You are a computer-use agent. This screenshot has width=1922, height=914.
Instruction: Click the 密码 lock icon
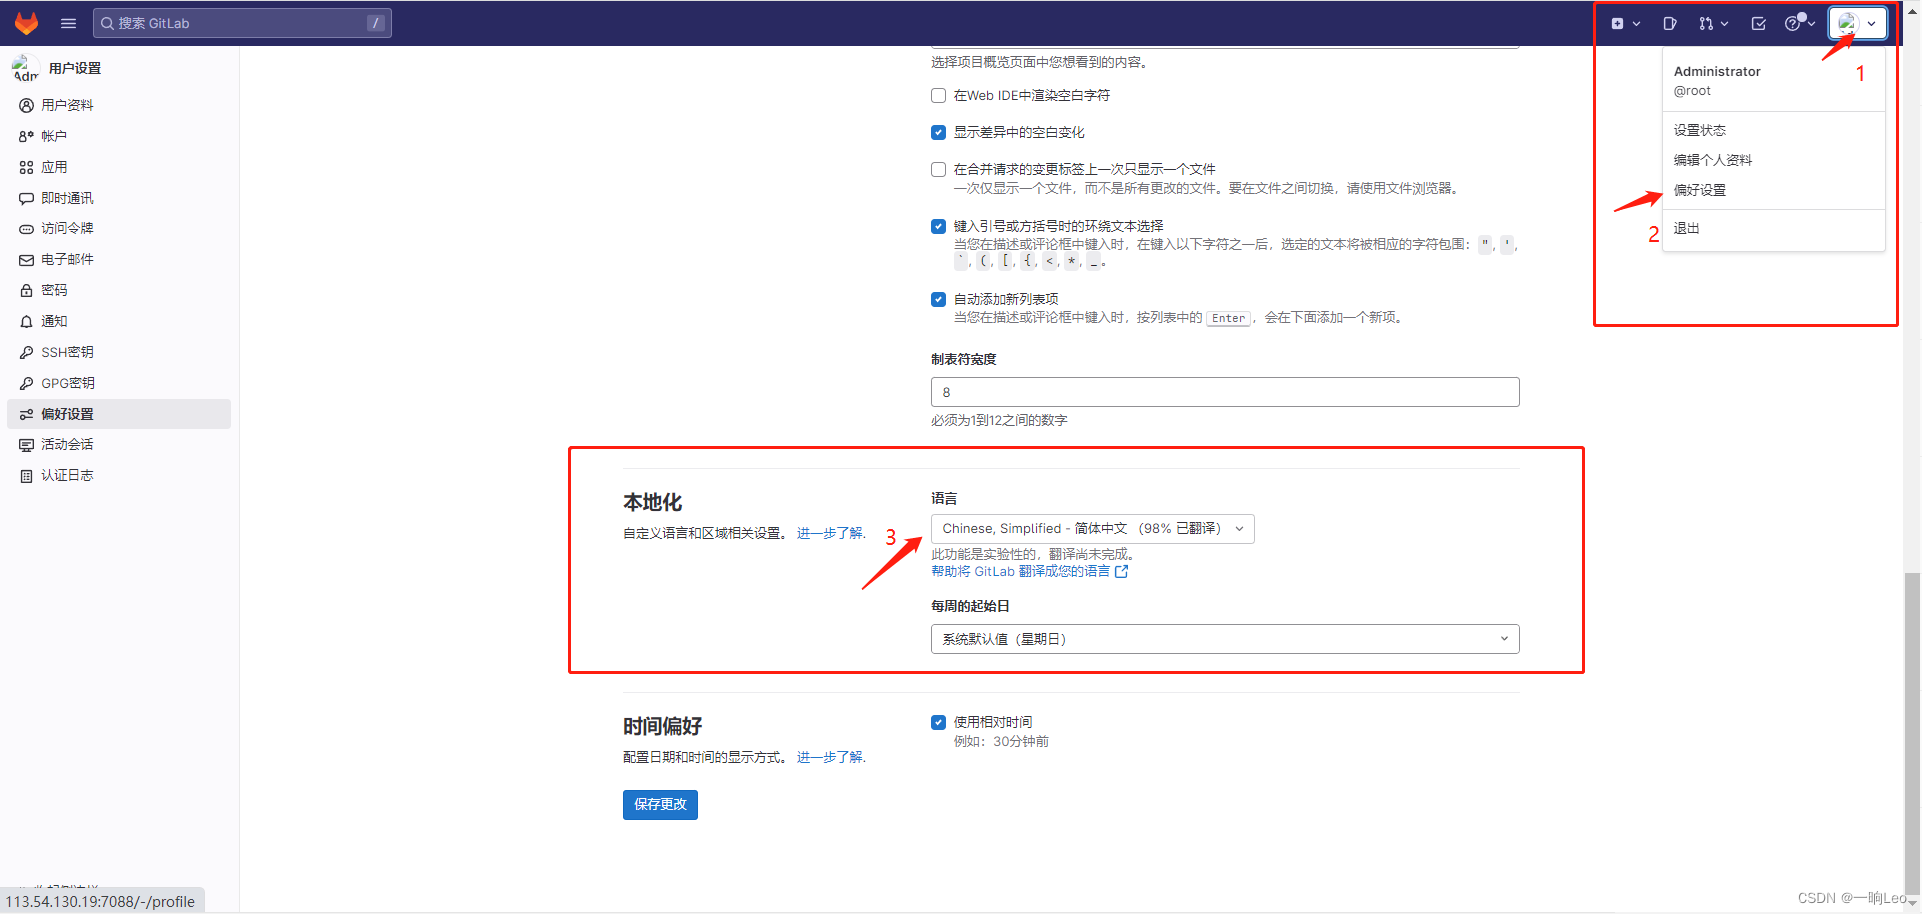(x=27, y=290)
